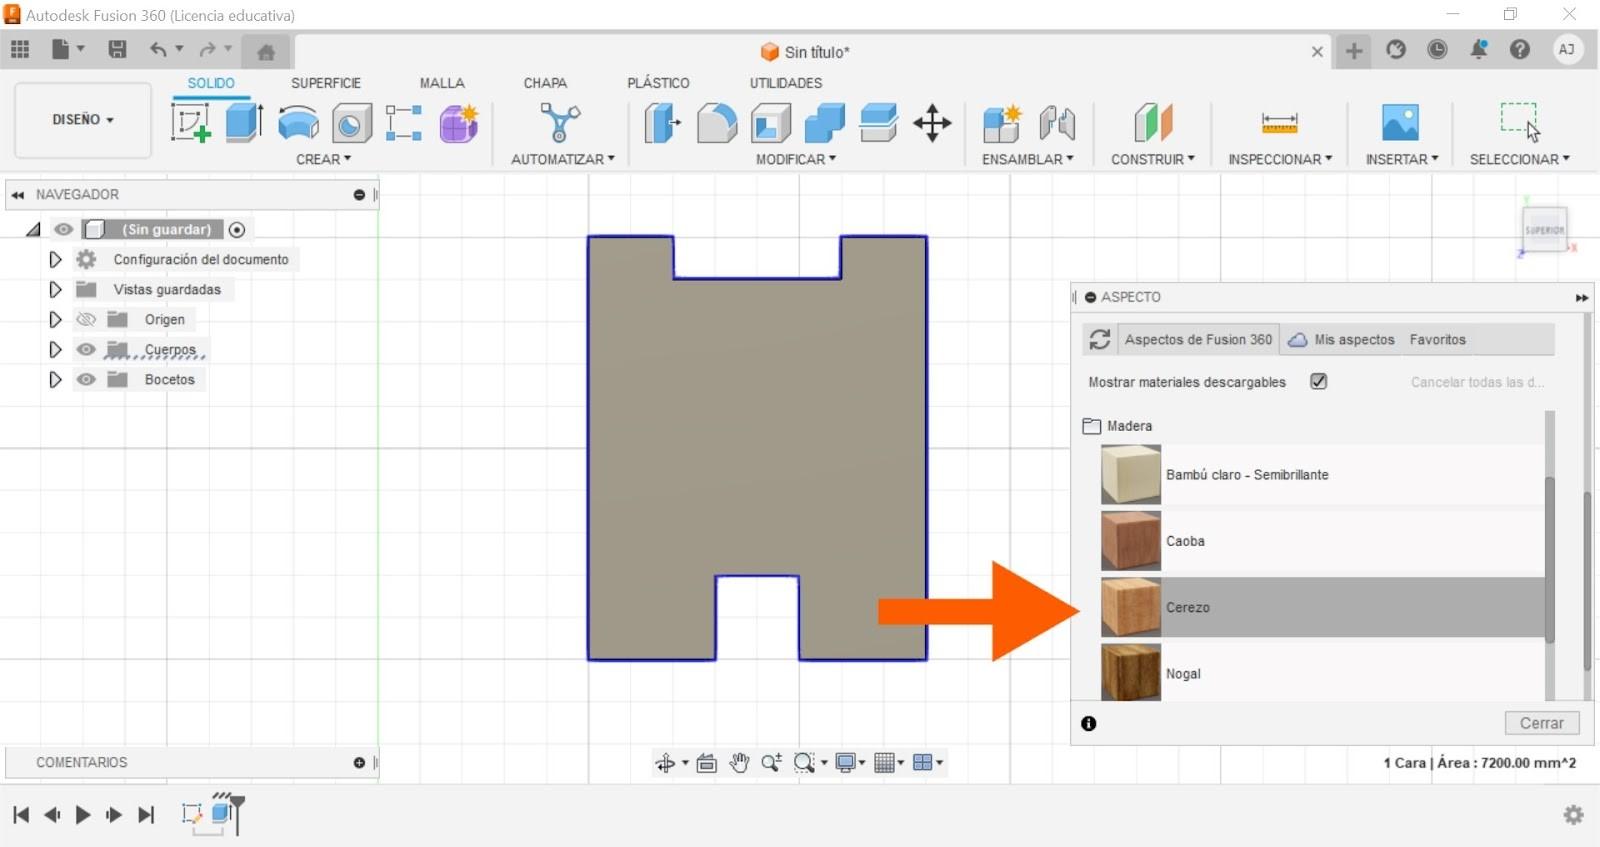The height and width of the screenshot is (847, 1600).
Task: Go to the Home tab icon
Action: [x=266, y=52]
